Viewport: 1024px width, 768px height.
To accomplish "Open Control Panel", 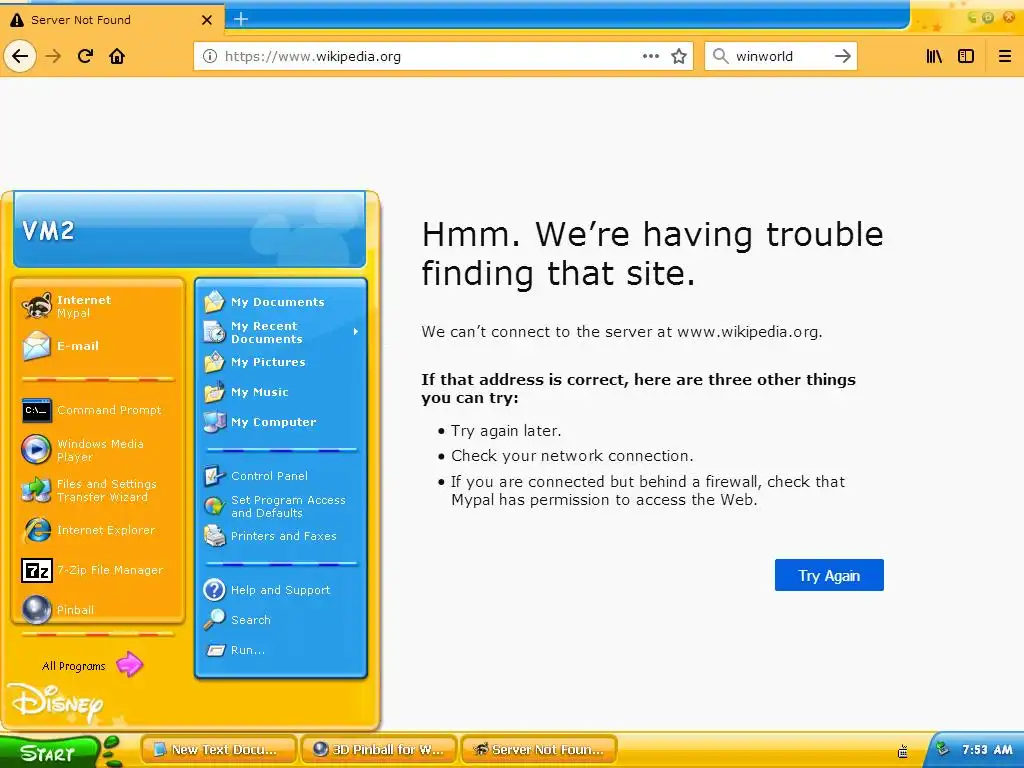I will tap(281, 476).
